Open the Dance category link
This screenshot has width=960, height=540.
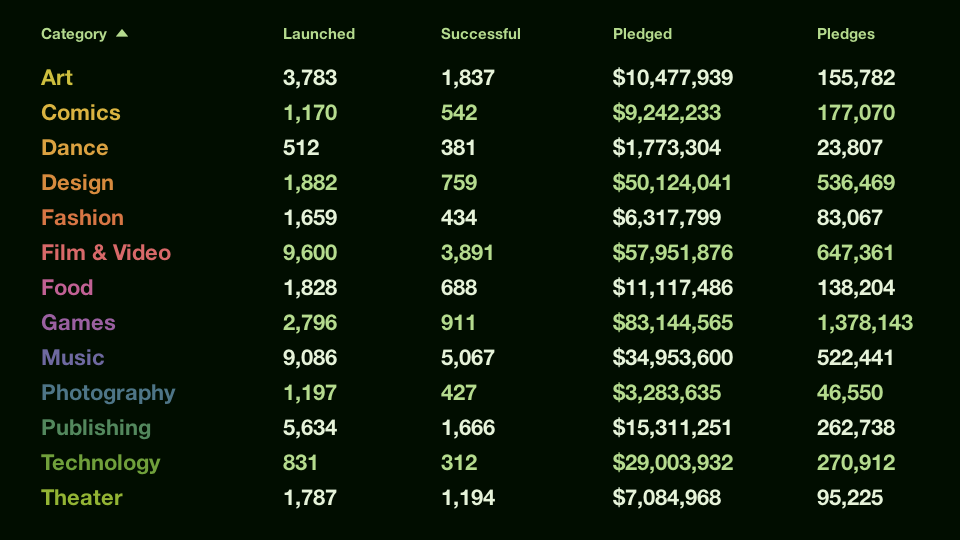click(75, 147)
